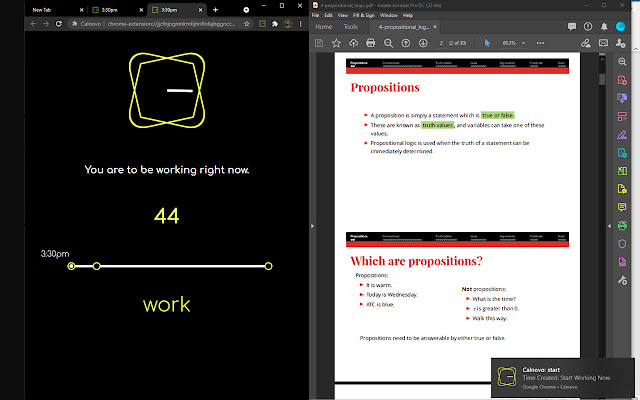
Task: Bookmark the PDF with the star icon
Action: pos(336,43)
